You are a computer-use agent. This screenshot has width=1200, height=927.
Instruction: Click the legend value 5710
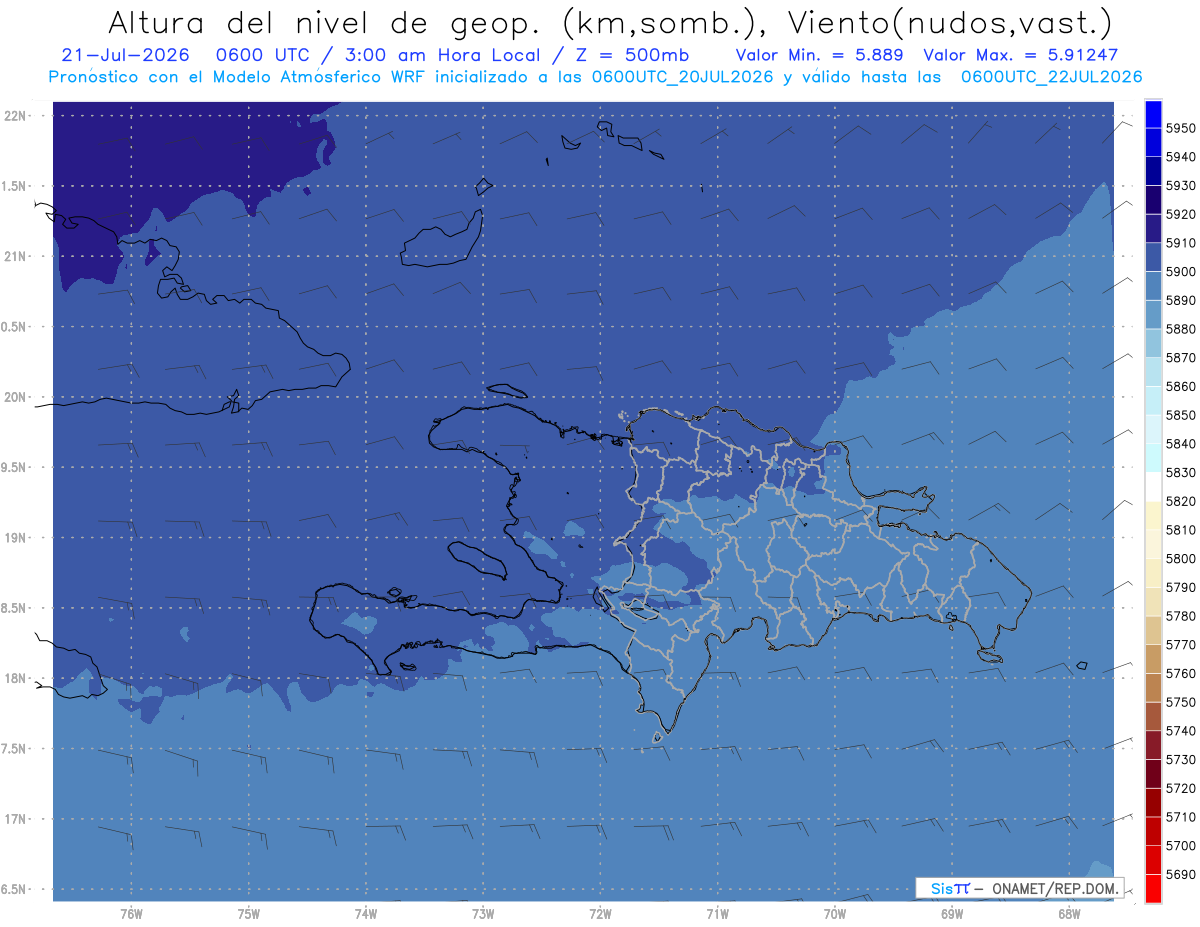tap(1181, 817)
